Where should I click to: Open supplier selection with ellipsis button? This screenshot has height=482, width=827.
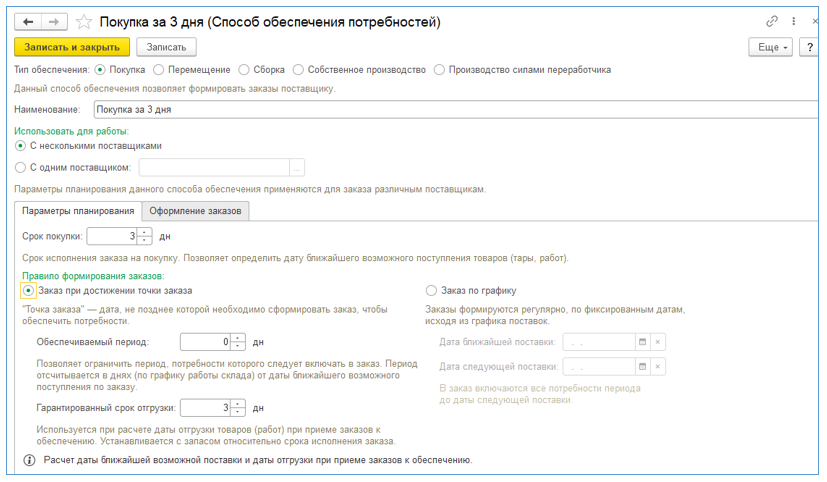[x=297, y=168]
